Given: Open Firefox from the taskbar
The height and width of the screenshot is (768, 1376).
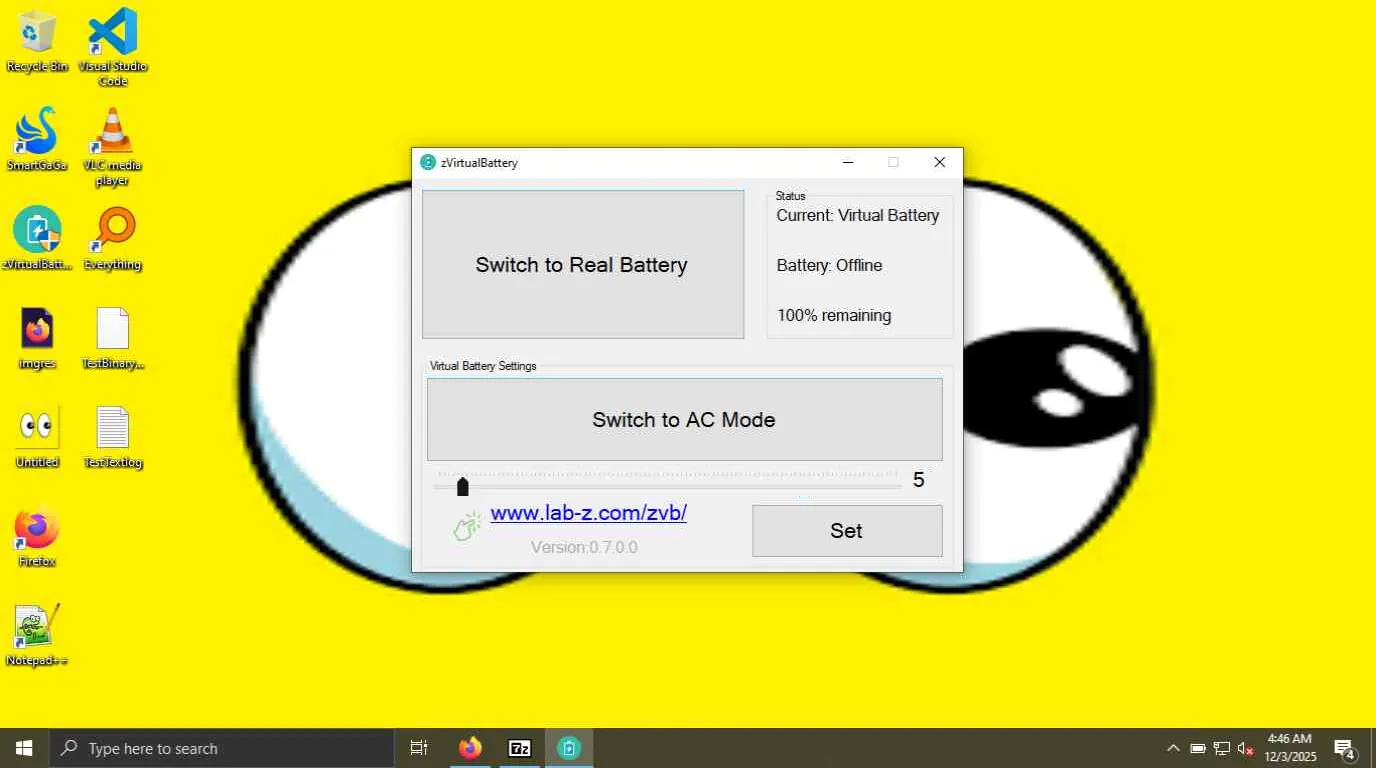Looking at the screenshot, I should tap(470, 748).
